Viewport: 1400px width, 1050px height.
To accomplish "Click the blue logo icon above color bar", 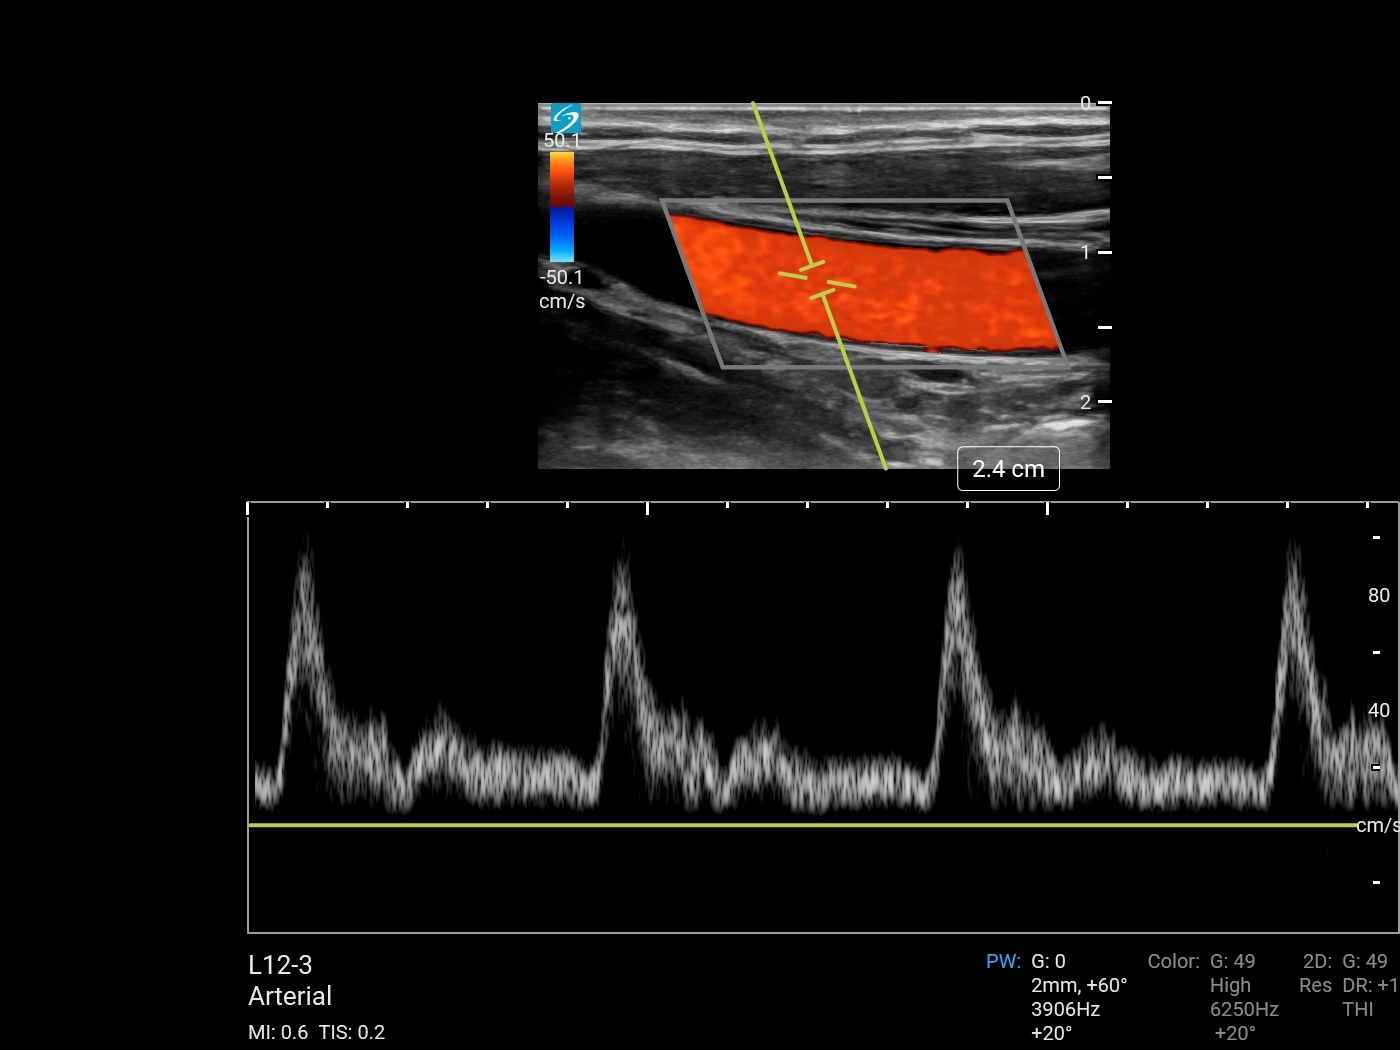I will click(x=565, y=117).
